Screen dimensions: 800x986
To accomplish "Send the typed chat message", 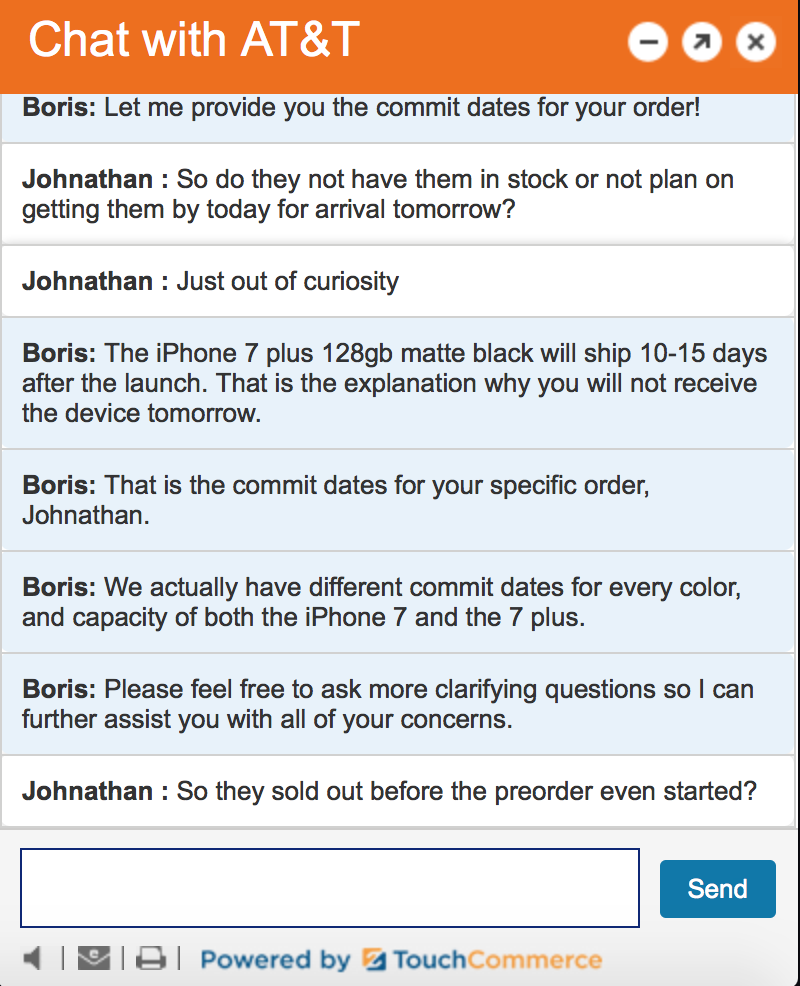I will tap(718, 889).
